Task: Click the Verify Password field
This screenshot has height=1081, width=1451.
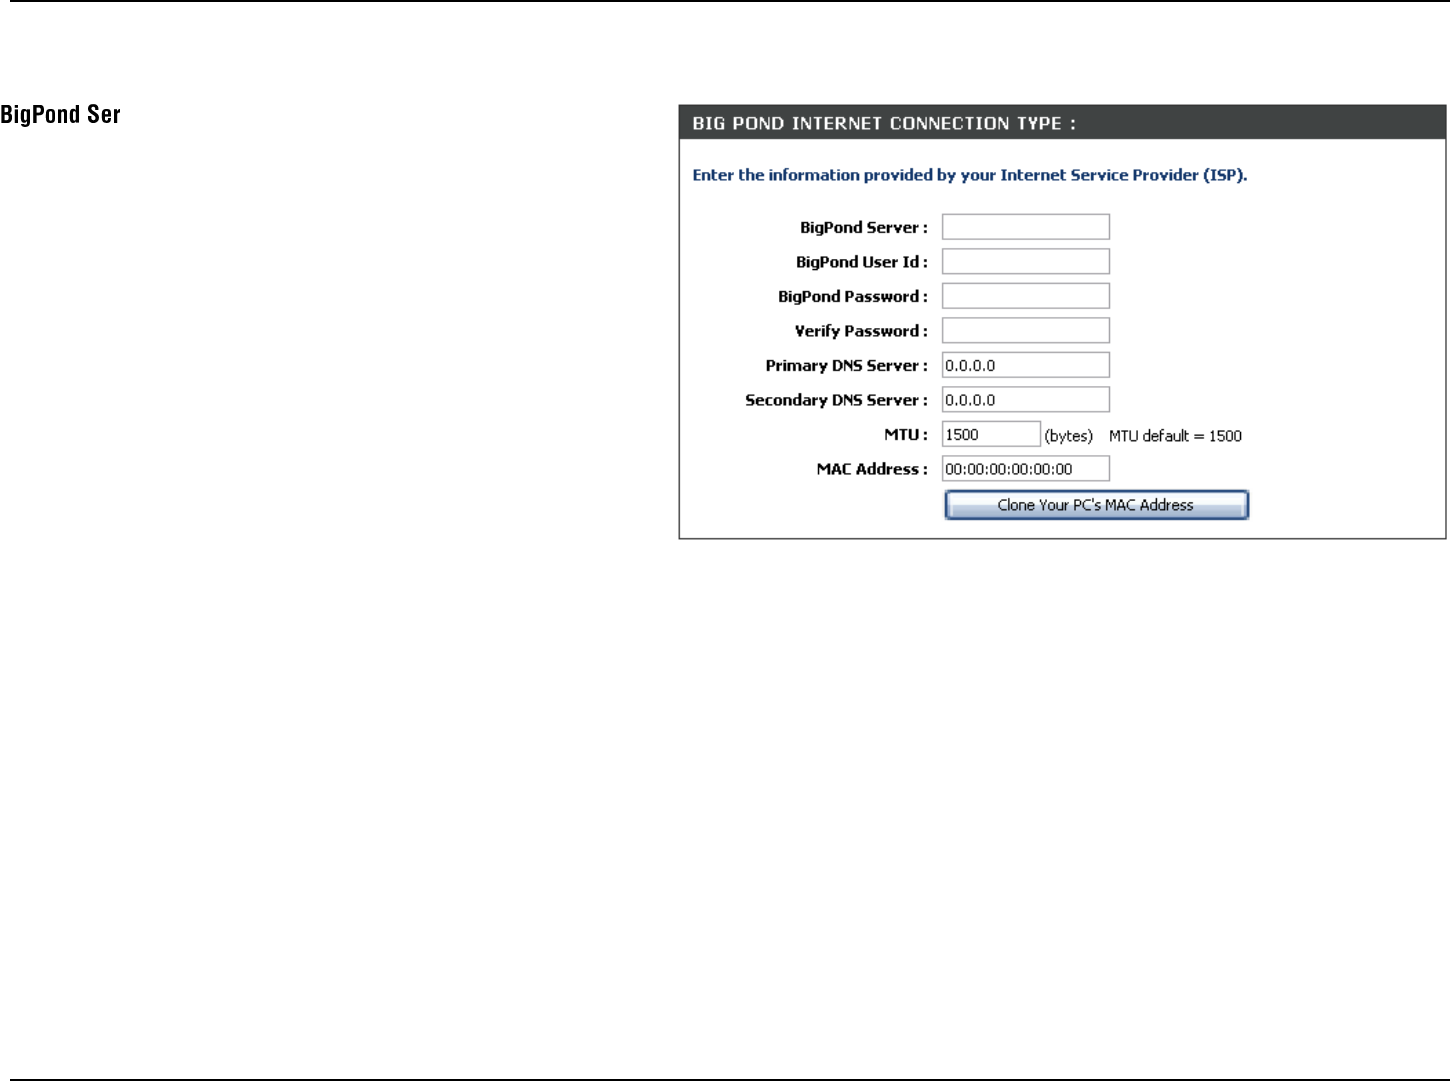Action: tap(1026, 331)
